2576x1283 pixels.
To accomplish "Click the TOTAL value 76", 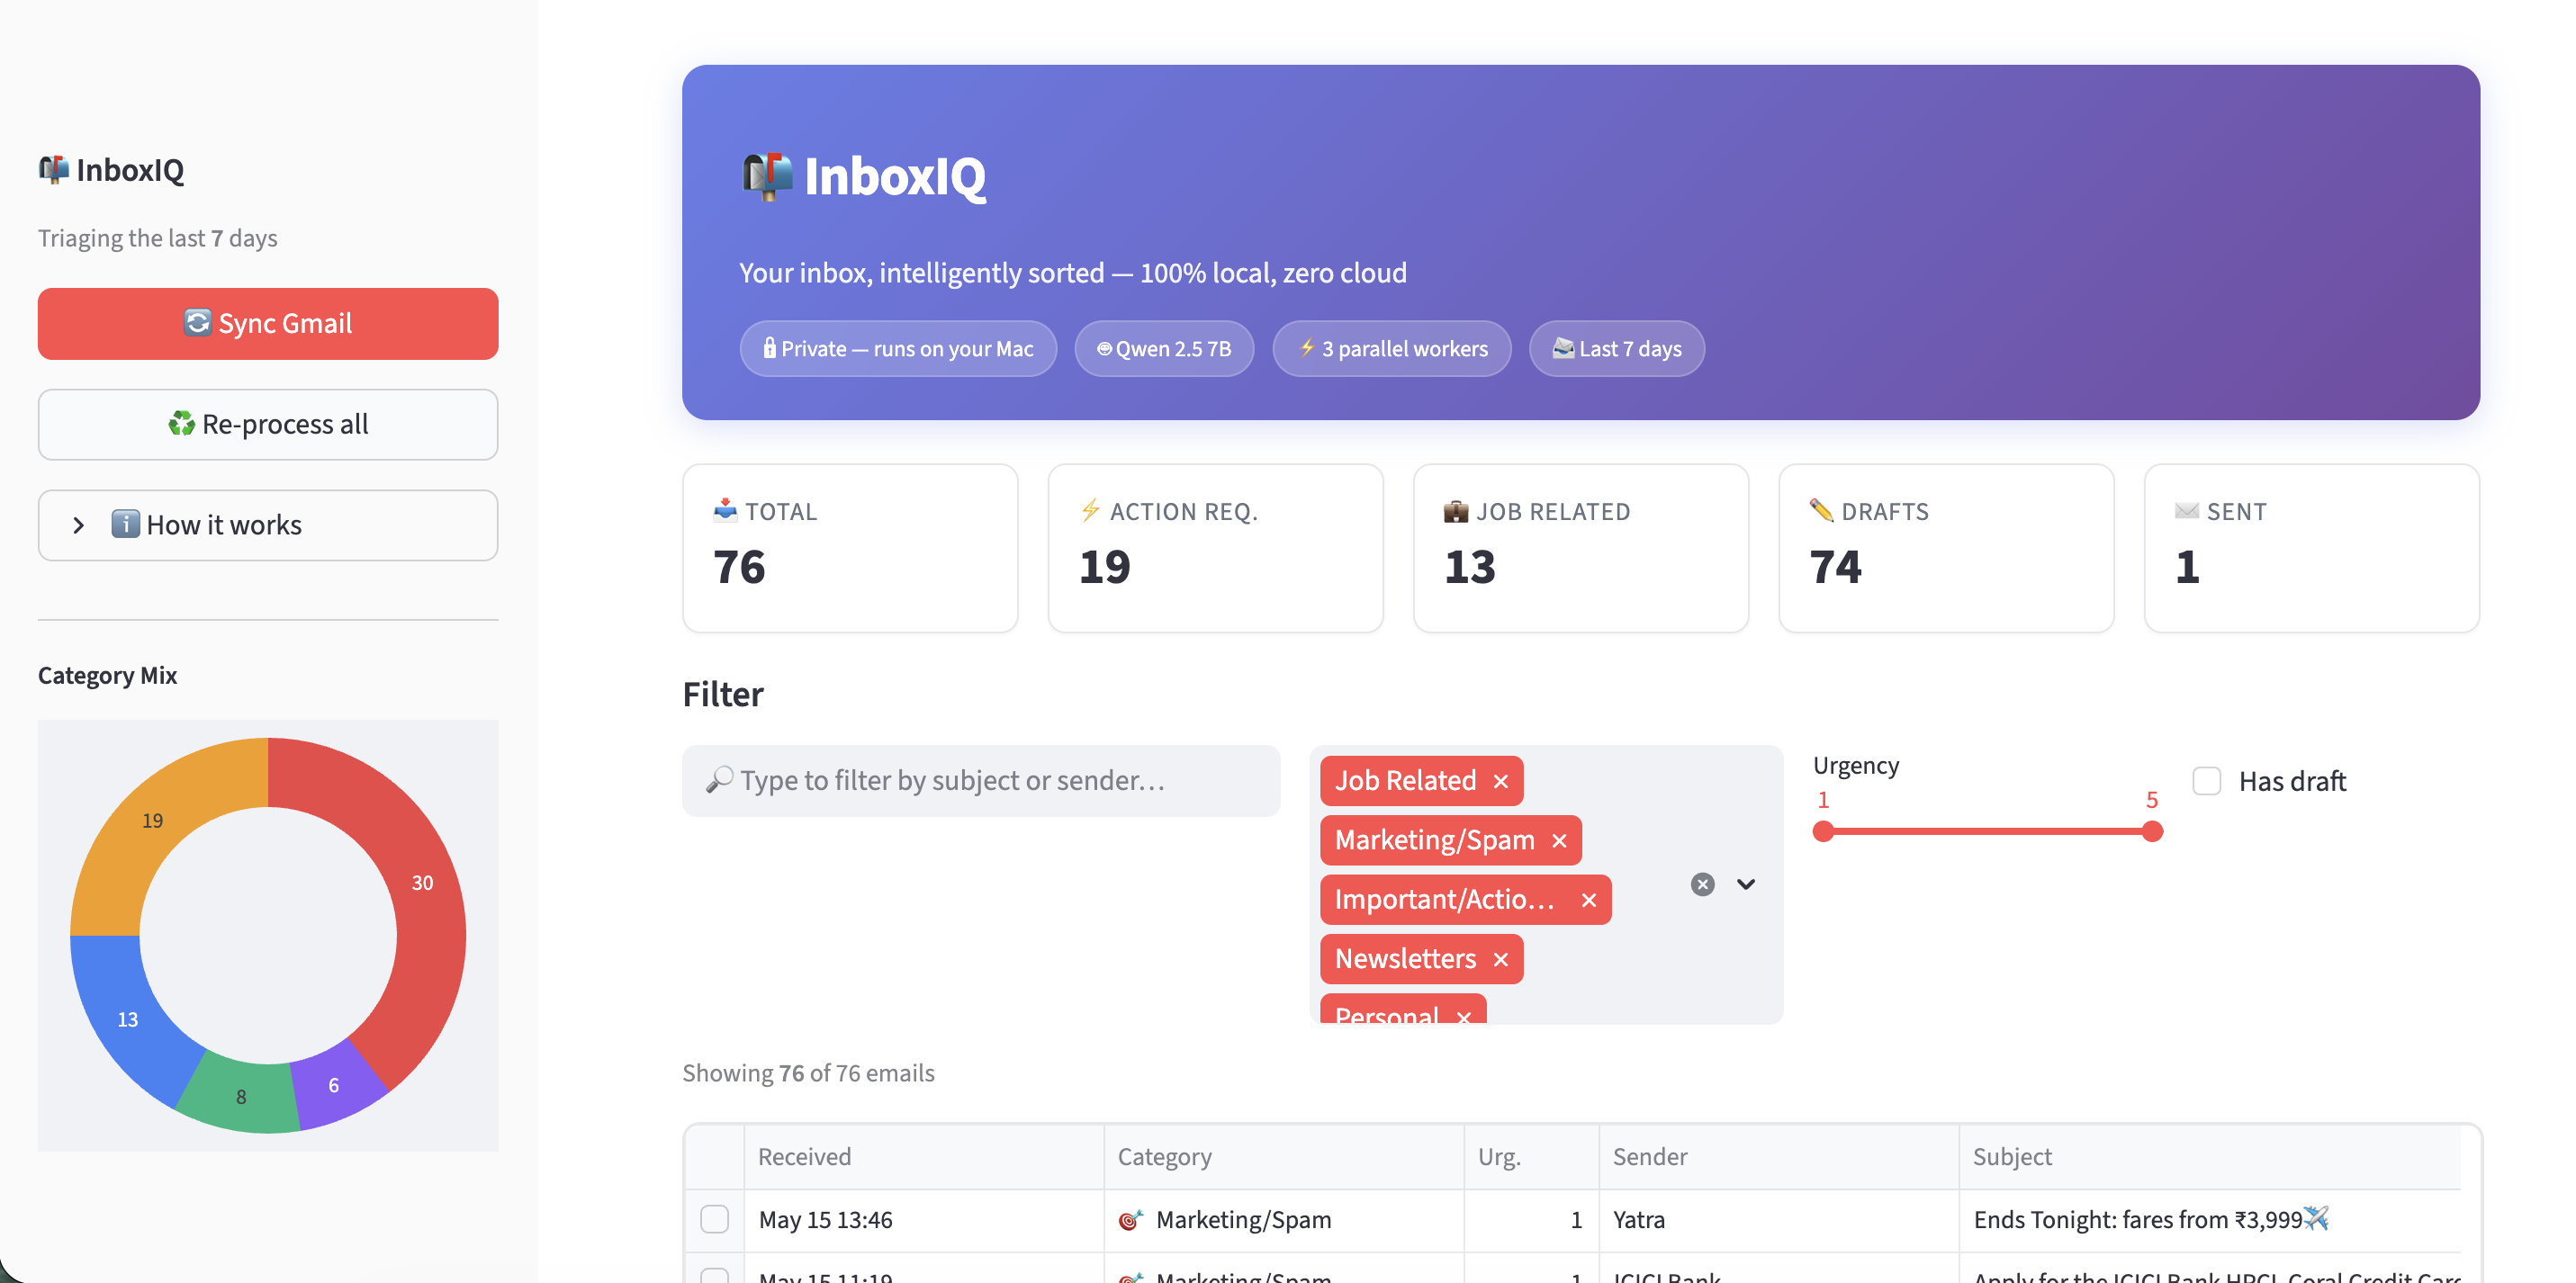I will coord(739,567).
